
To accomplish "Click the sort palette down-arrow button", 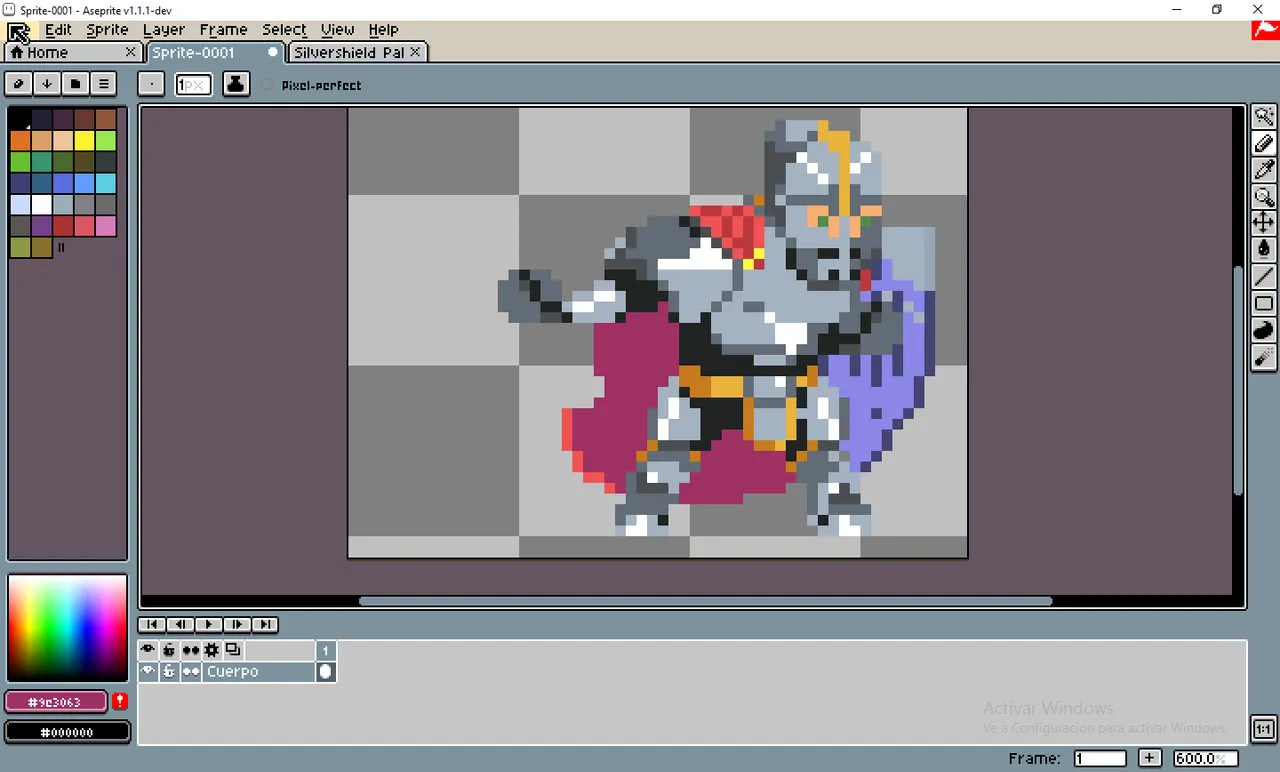I will 47,84.
